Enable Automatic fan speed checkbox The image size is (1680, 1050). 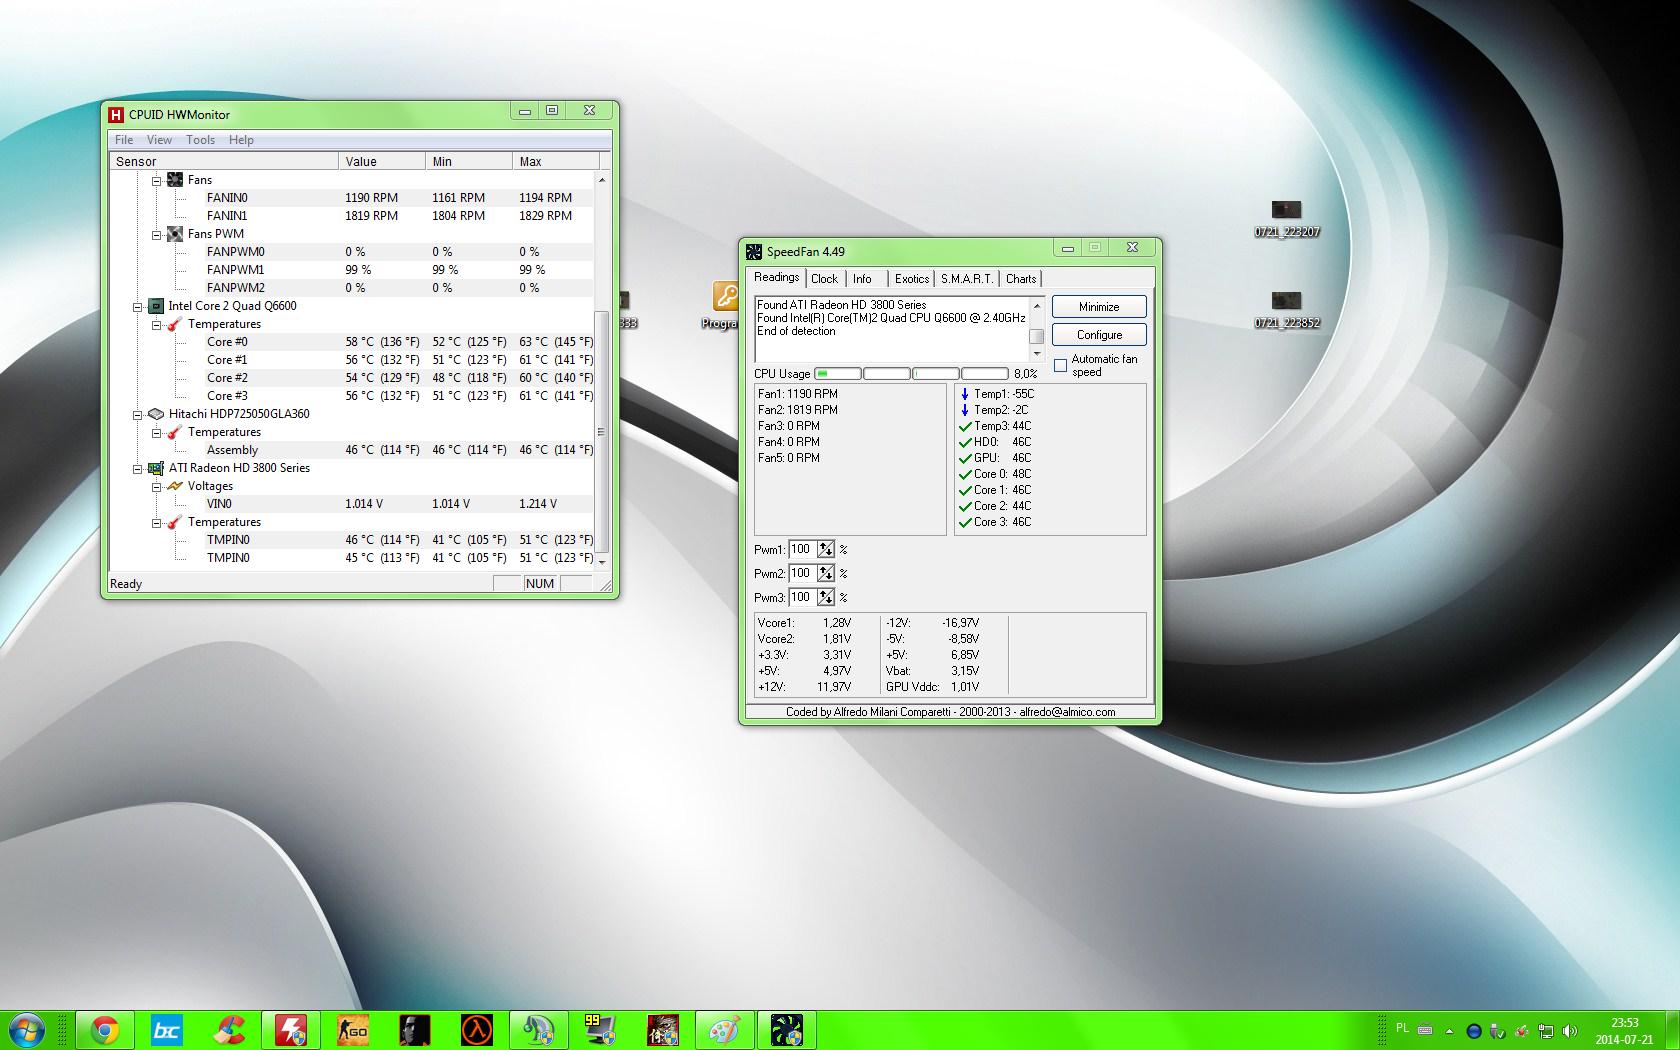pos(1060,366)
